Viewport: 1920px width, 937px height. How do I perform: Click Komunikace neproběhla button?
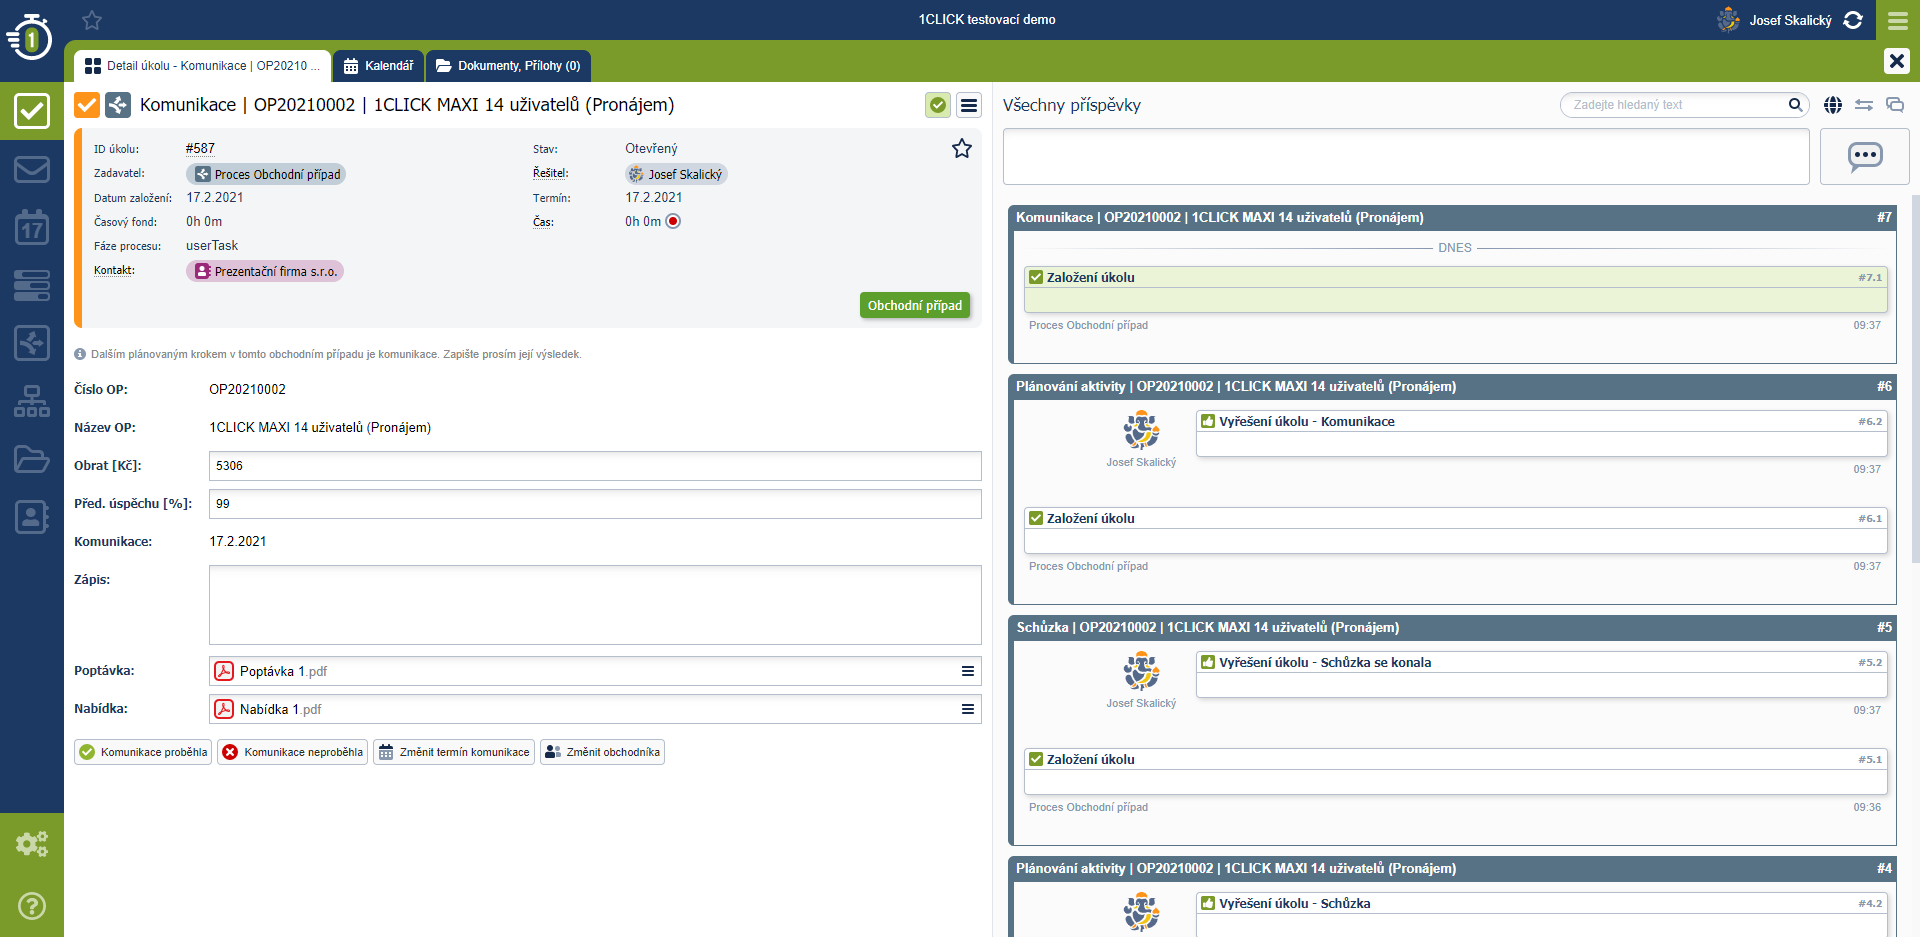coord(293,752)
